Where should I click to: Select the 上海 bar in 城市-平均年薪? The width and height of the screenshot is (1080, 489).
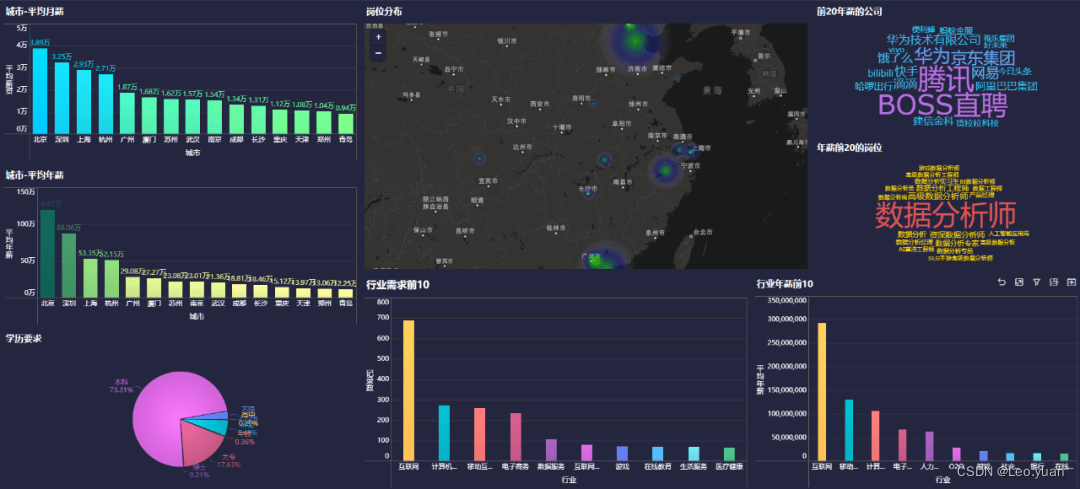tap(91, 278)
